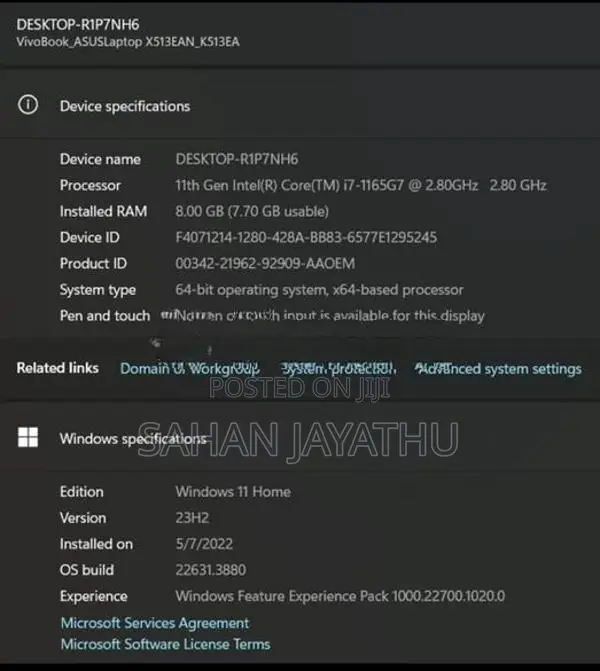The height and width of the screenshot is (671, 600).
Task: Select the Edition value Windows 11 Home
Action: [x=233, y=492]
